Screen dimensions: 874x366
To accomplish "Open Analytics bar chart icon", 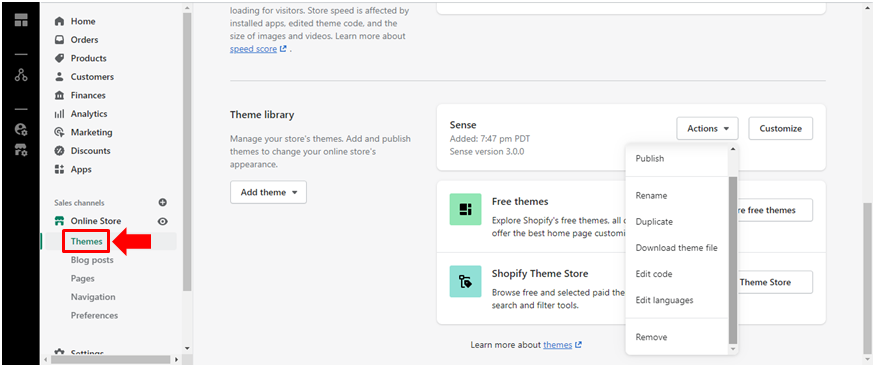I will click(60, 114).
